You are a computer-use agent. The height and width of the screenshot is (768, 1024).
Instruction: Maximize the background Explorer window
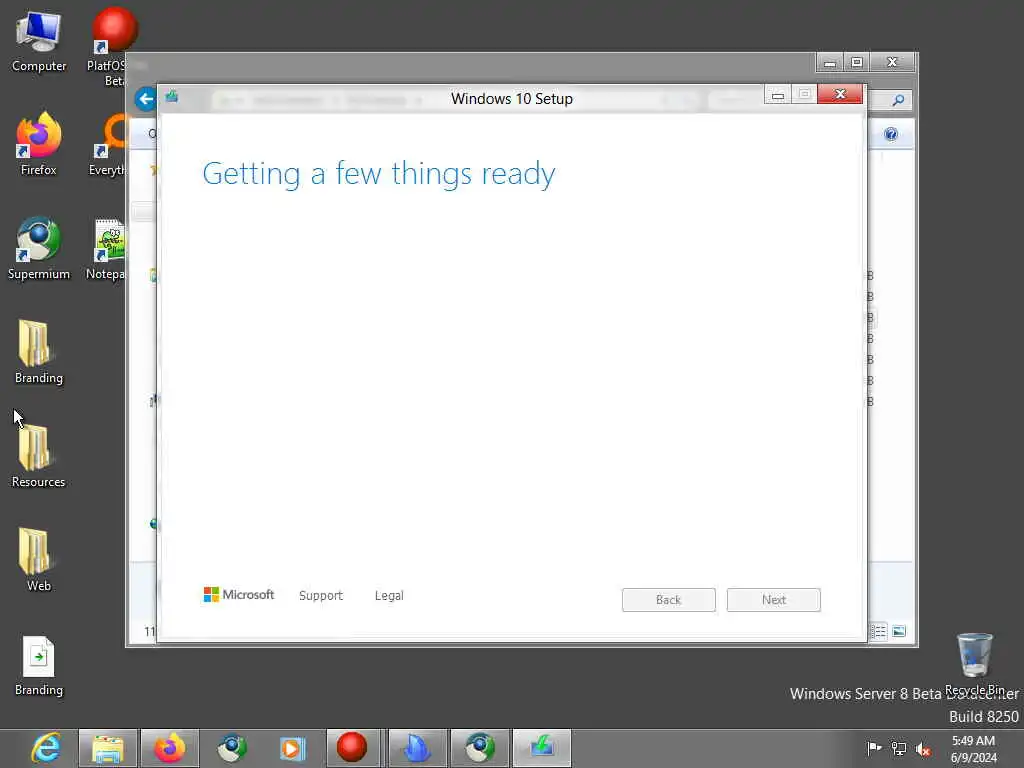click(x=857, y=63)
